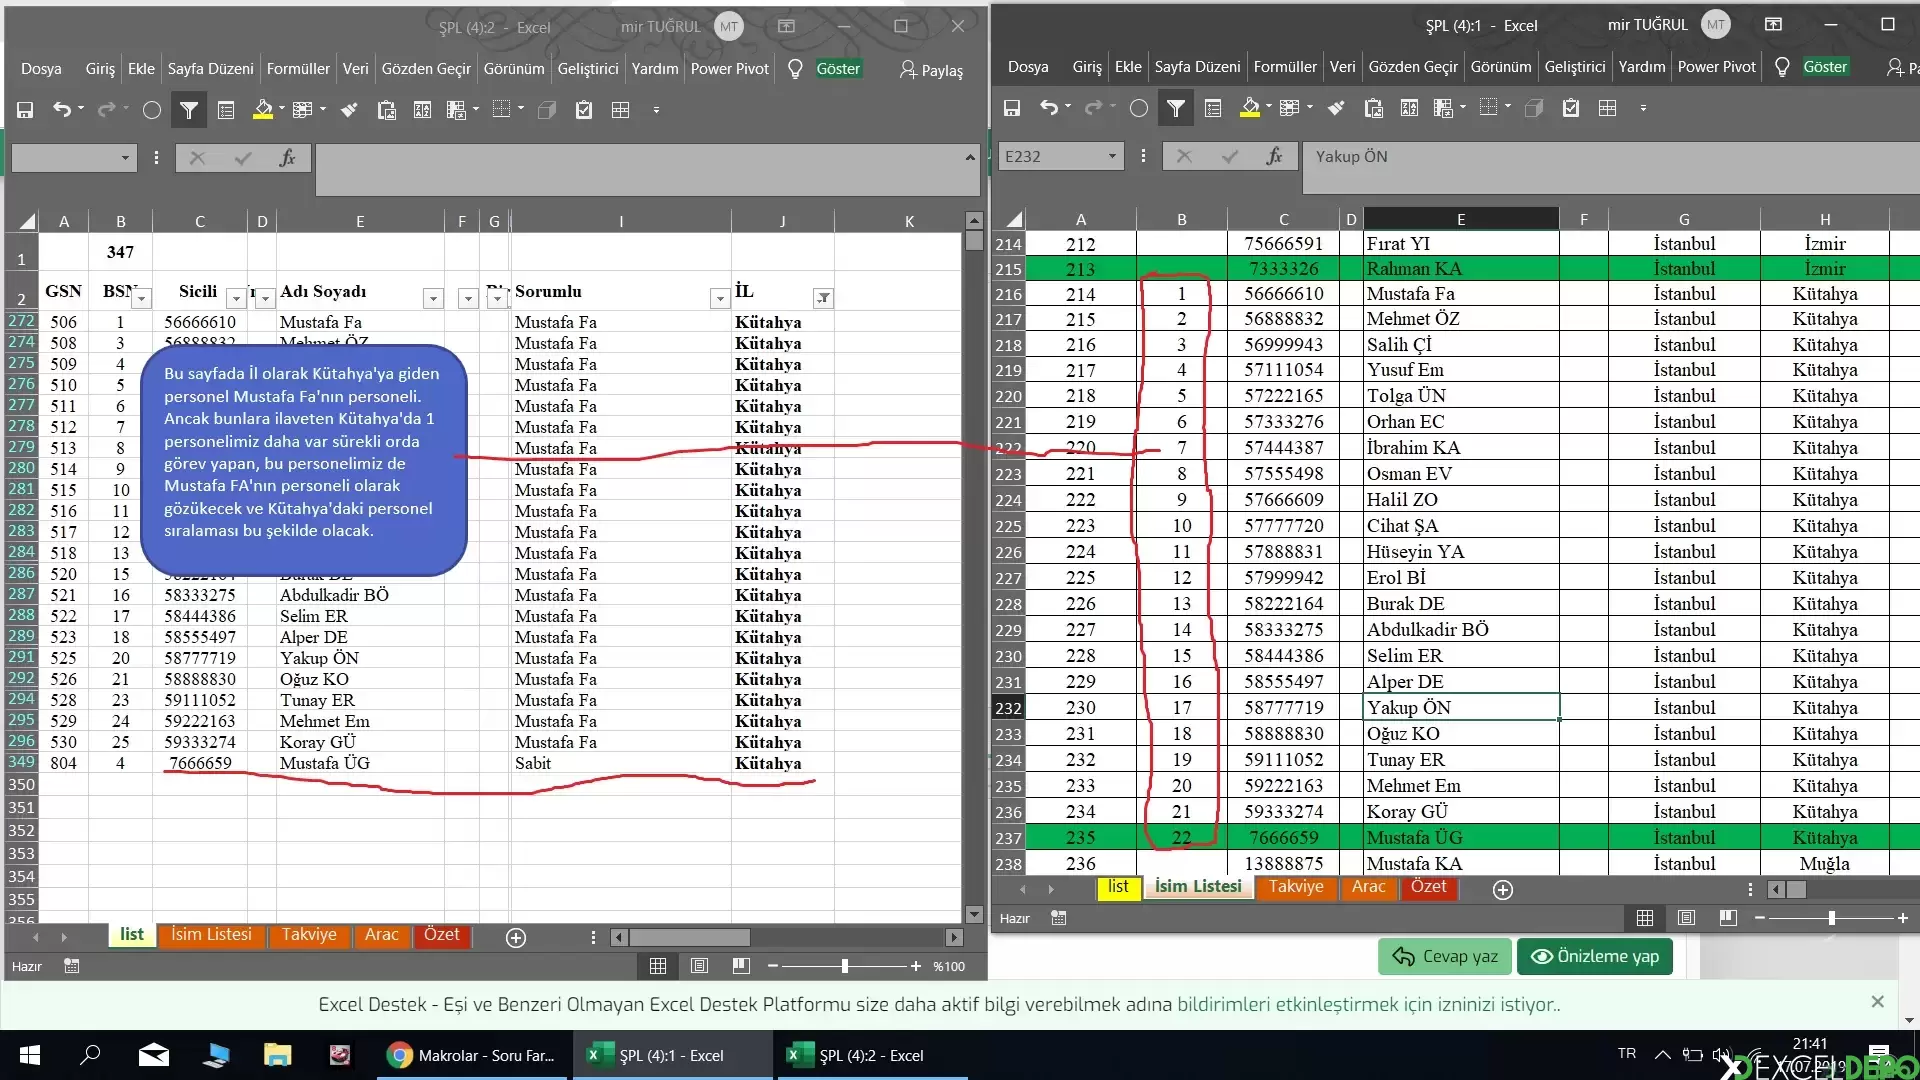Open the BSN column filter dropdown

pyautogui.click(x=142, y=298)
